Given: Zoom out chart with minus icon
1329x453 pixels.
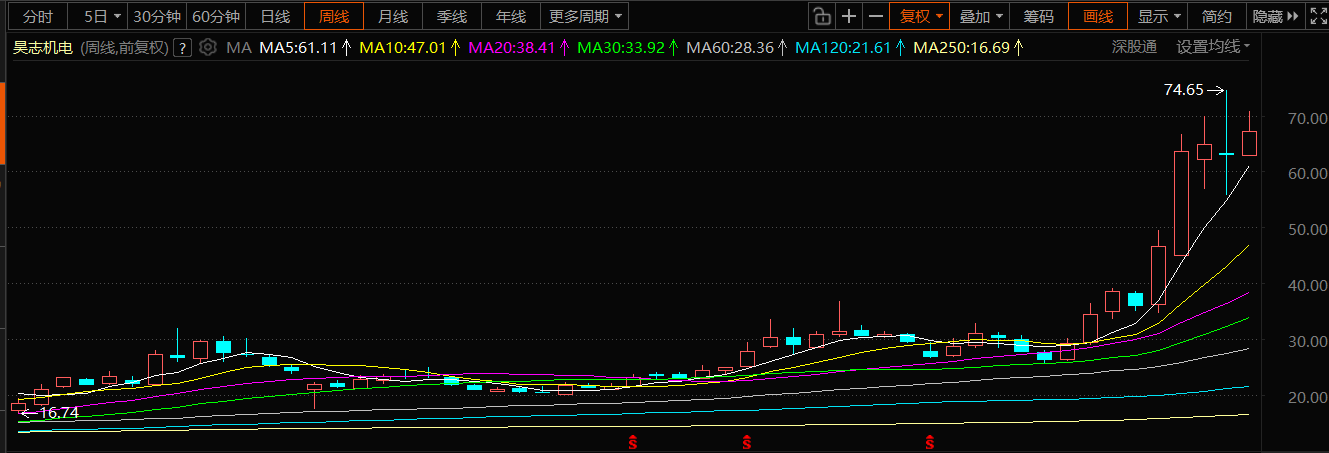Looking at the screenshot, I should coord(875,16).
